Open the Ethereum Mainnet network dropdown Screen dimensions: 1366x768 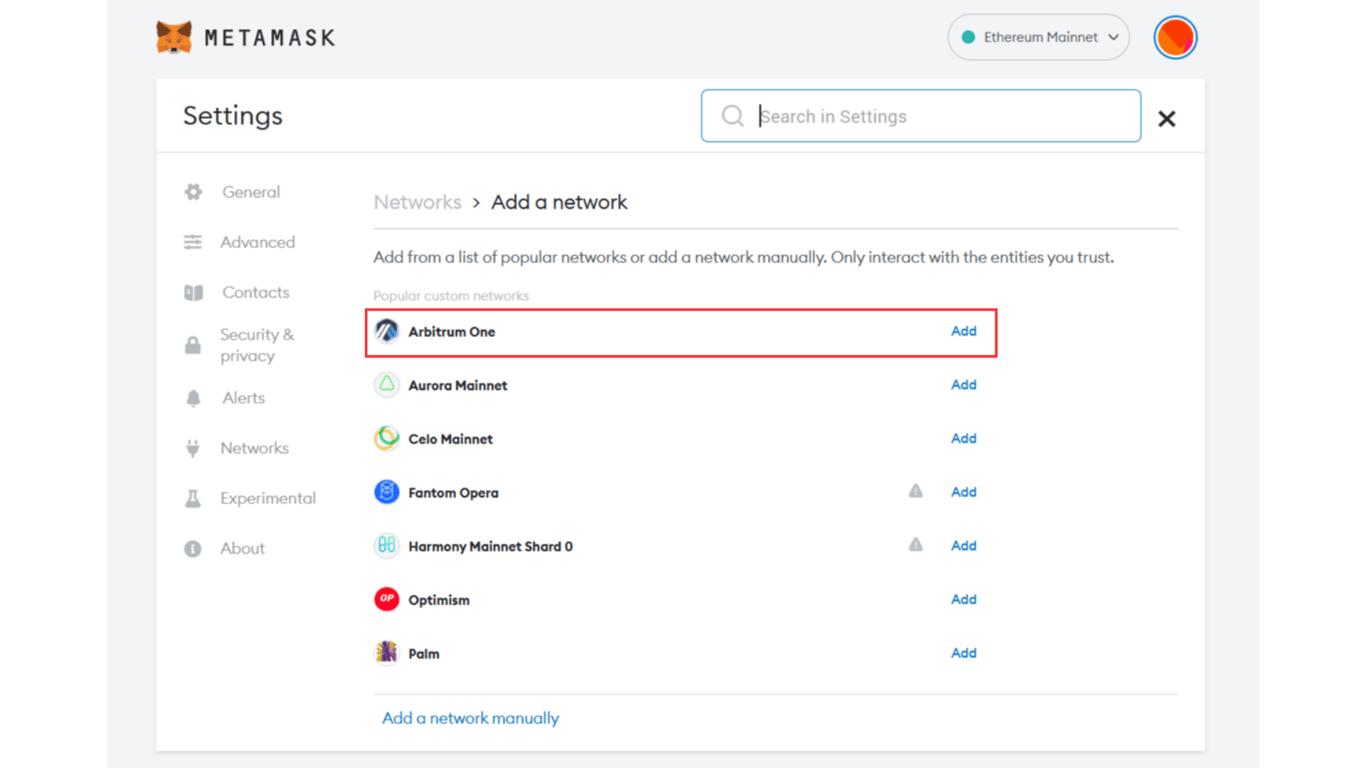tap(1038, 36)
